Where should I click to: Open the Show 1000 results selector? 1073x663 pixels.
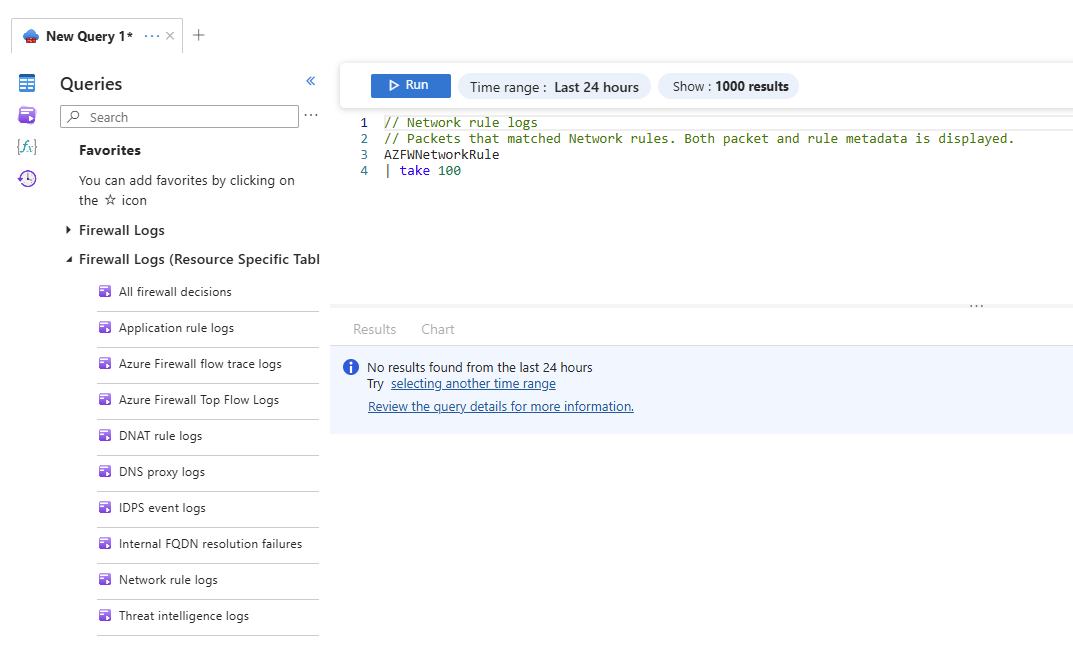(729, 87)
